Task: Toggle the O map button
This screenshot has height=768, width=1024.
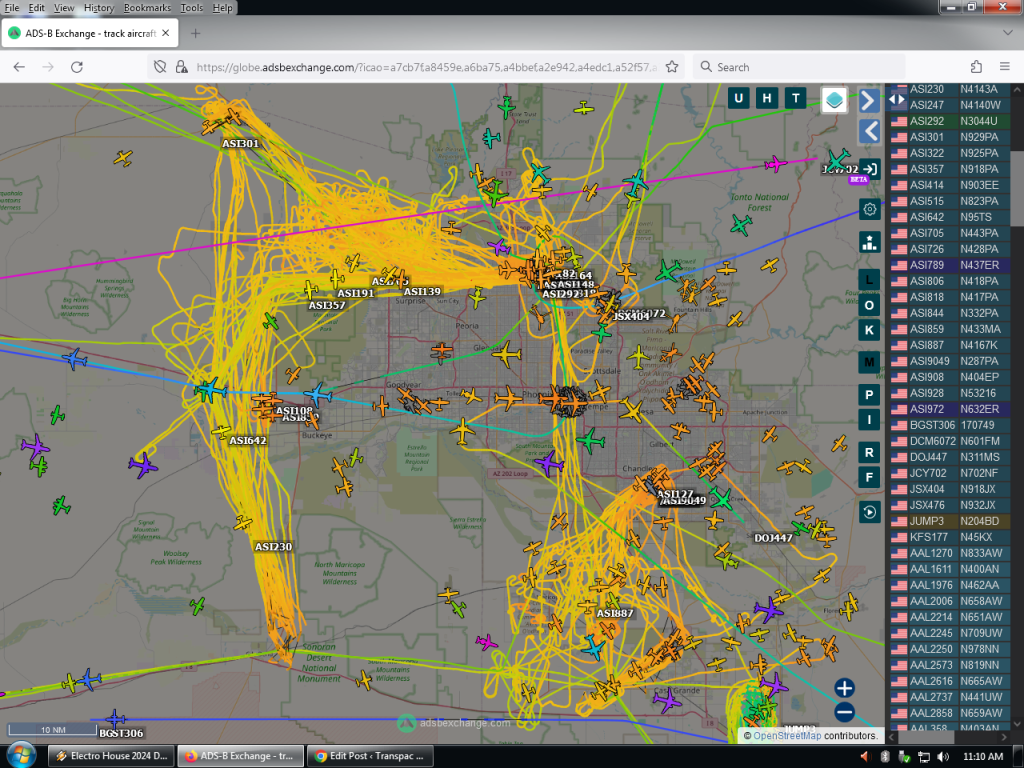Action: coord(869,305)
